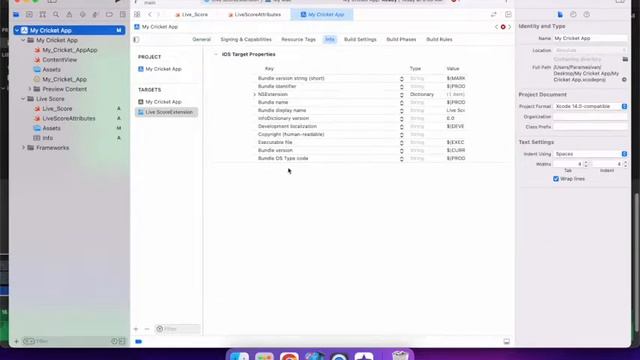Open the Debug navigator icon
Viewport: 640px width, 360px height.
(x=96, y=14)
